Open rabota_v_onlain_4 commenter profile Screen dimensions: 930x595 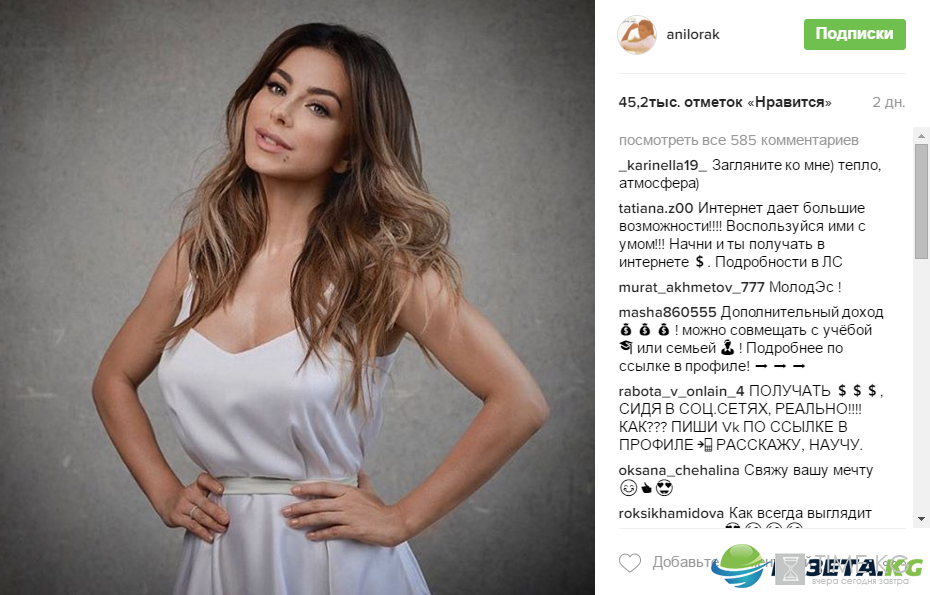pos(681,391)
